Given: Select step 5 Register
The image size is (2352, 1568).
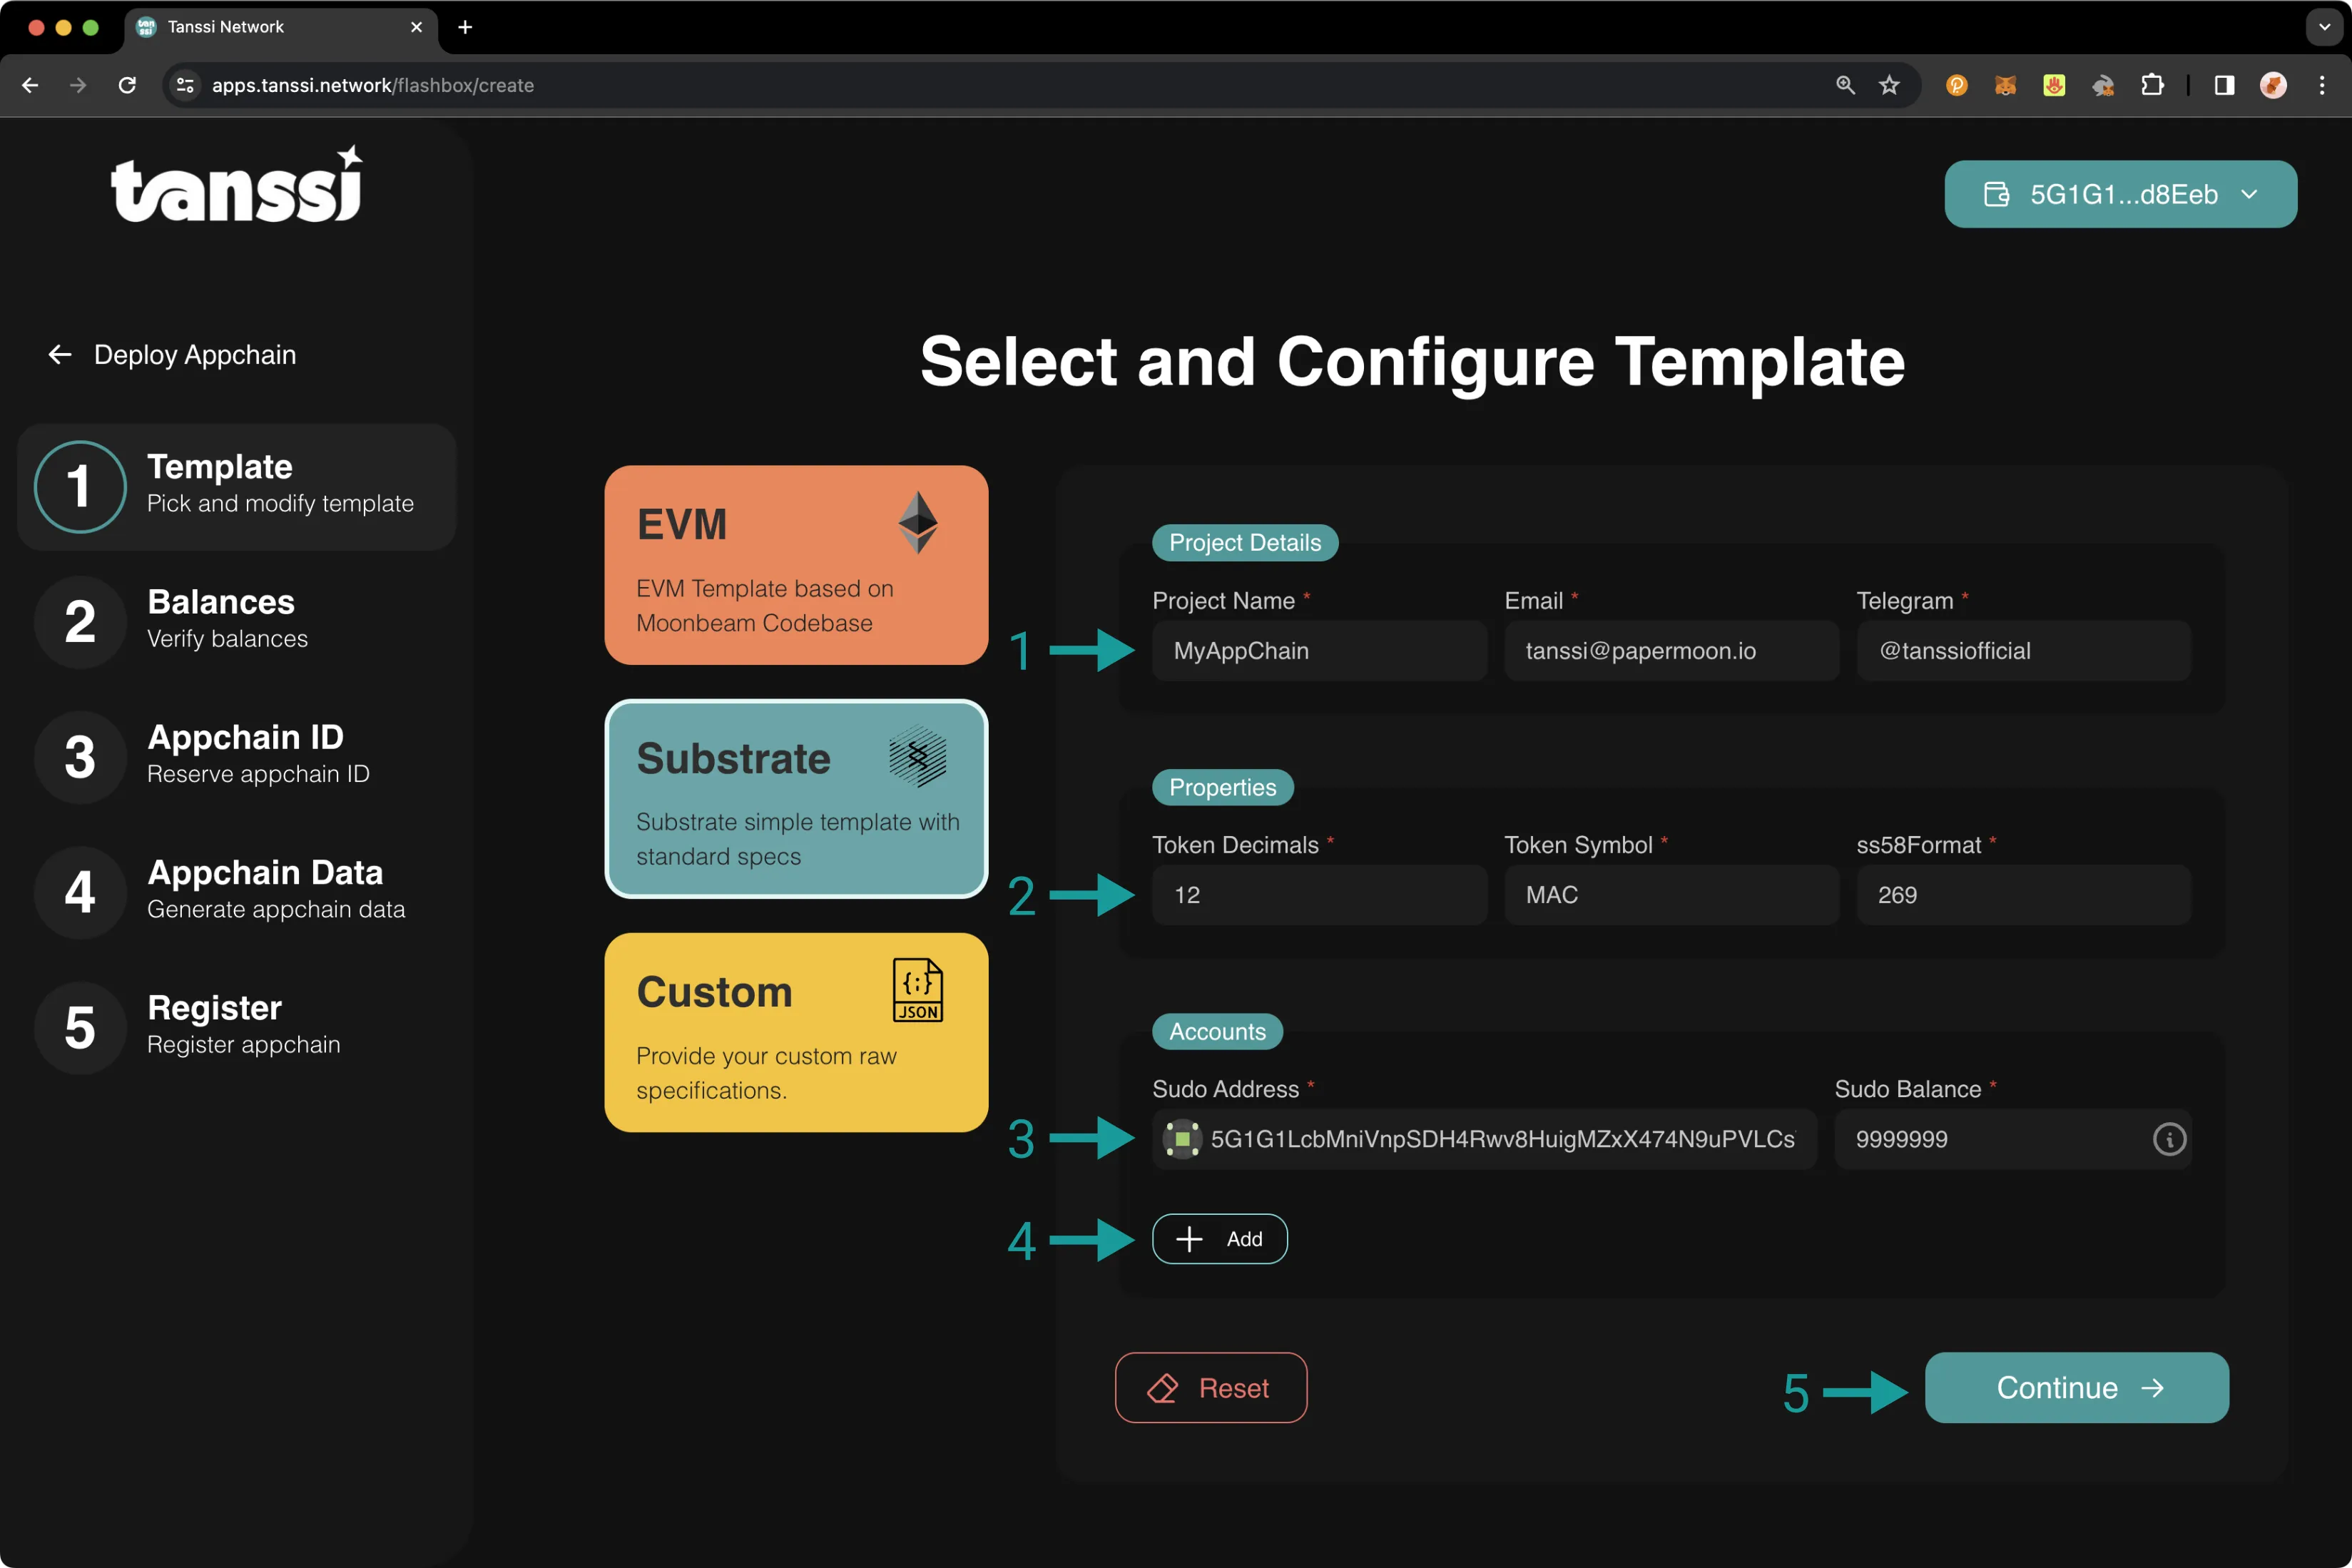Looking at the screenshot, I should [237, 1027].
